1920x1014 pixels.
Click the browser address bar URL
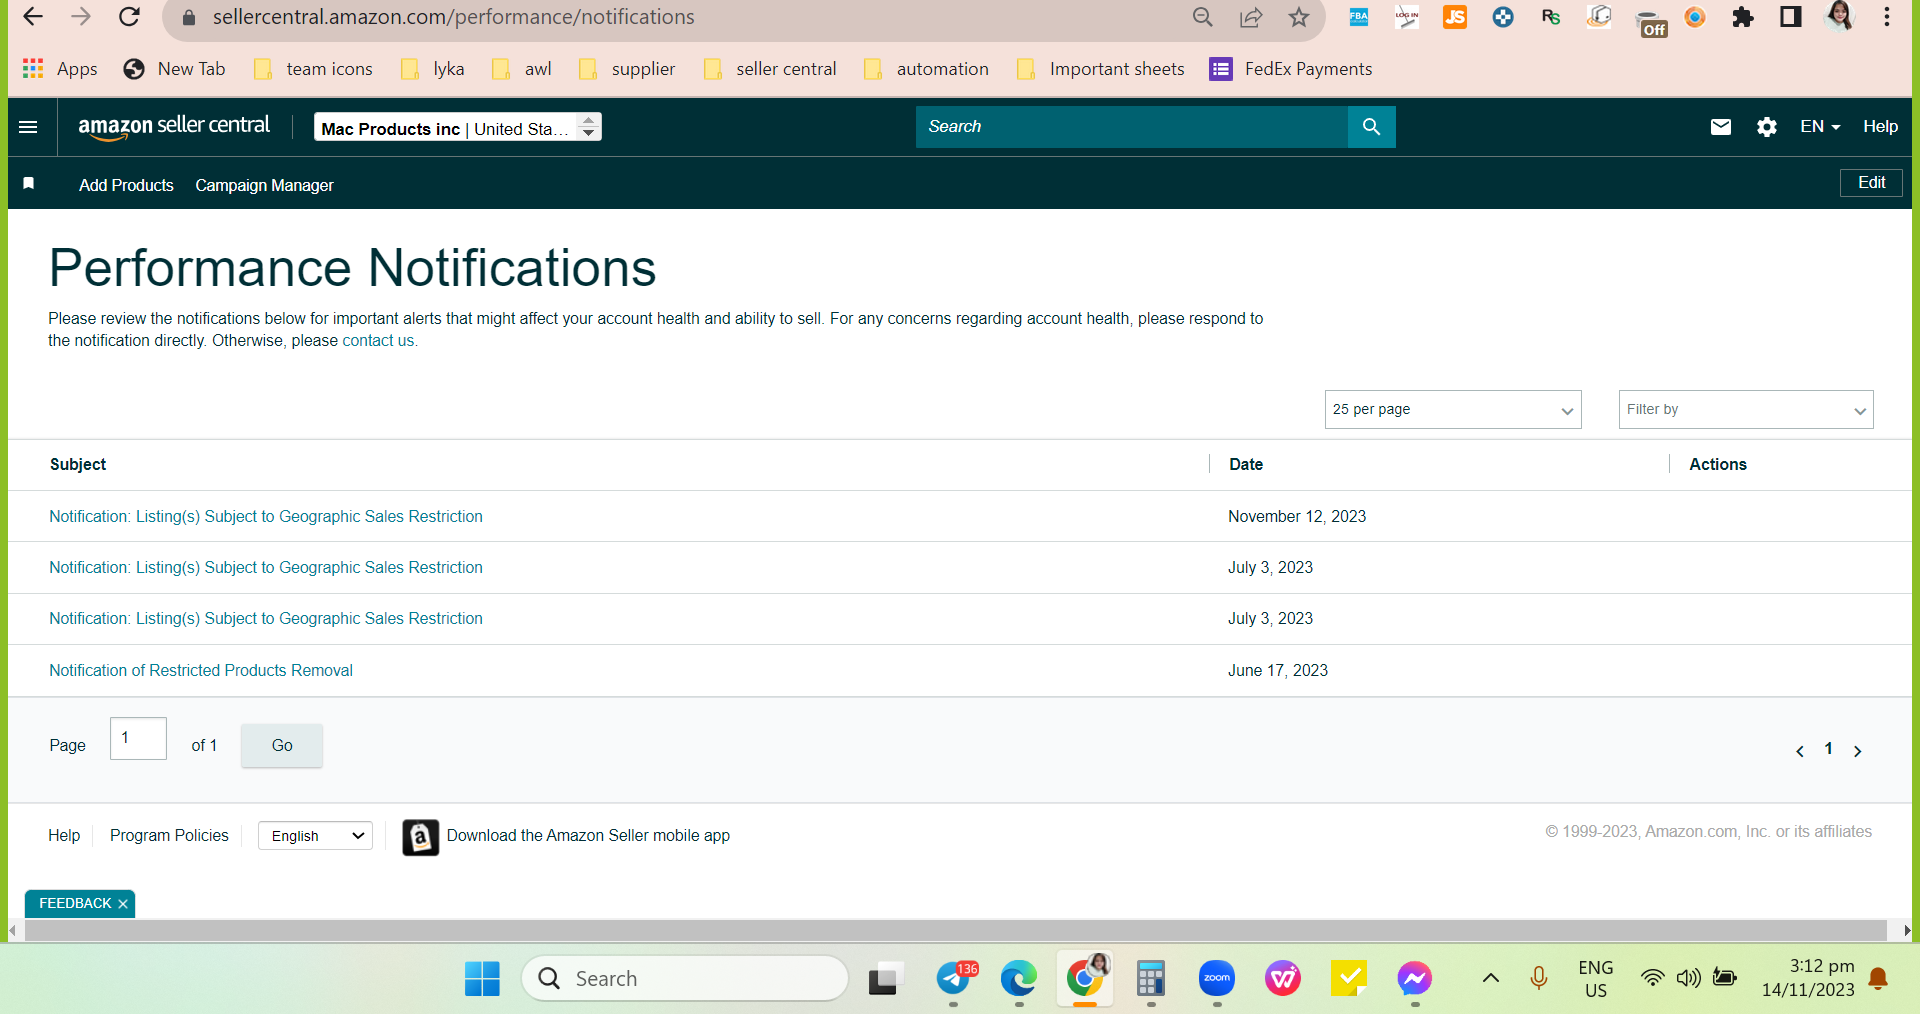[x=453, y=17]
